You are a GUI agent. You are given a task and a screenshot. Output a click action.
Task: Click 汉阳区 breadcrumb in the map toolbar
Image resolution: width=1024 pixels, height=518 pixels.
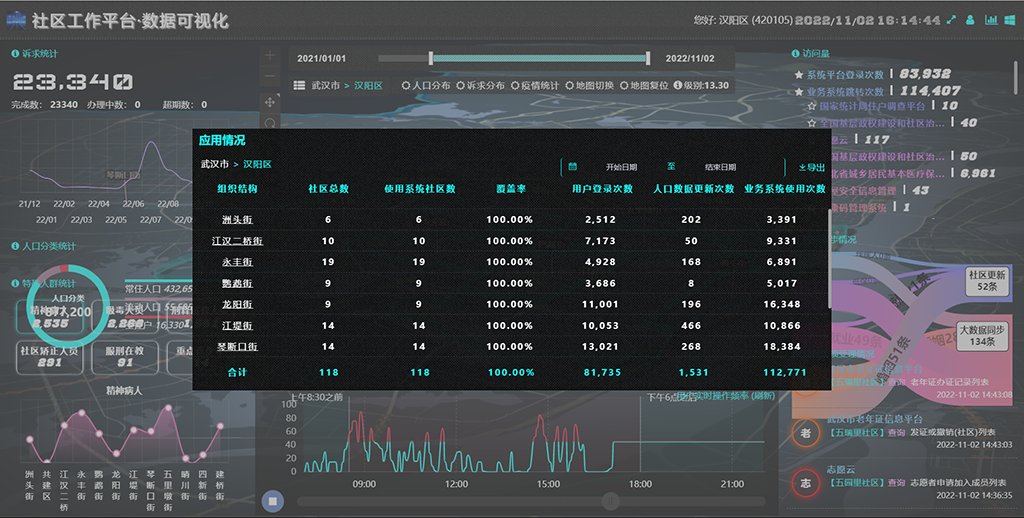coord(367,86)
